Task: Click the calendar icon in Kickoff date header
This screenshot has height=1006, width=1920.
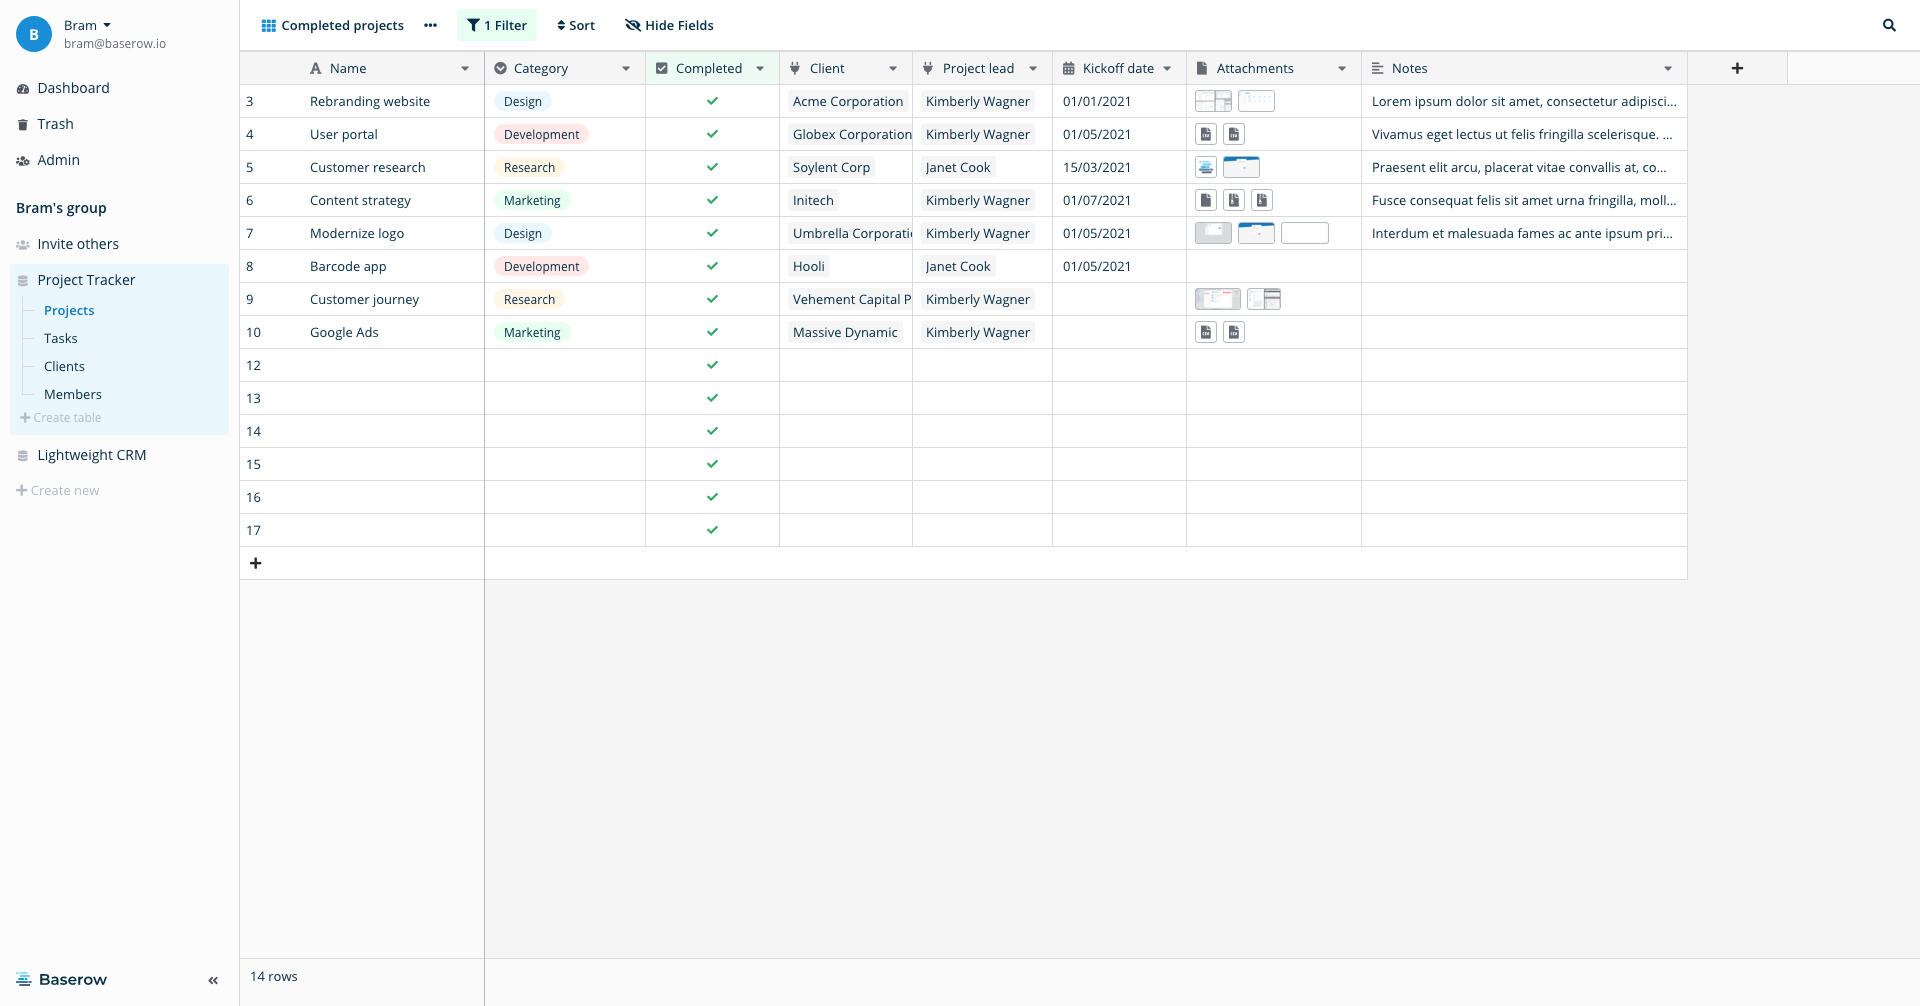Action: tap(1069, 67)
